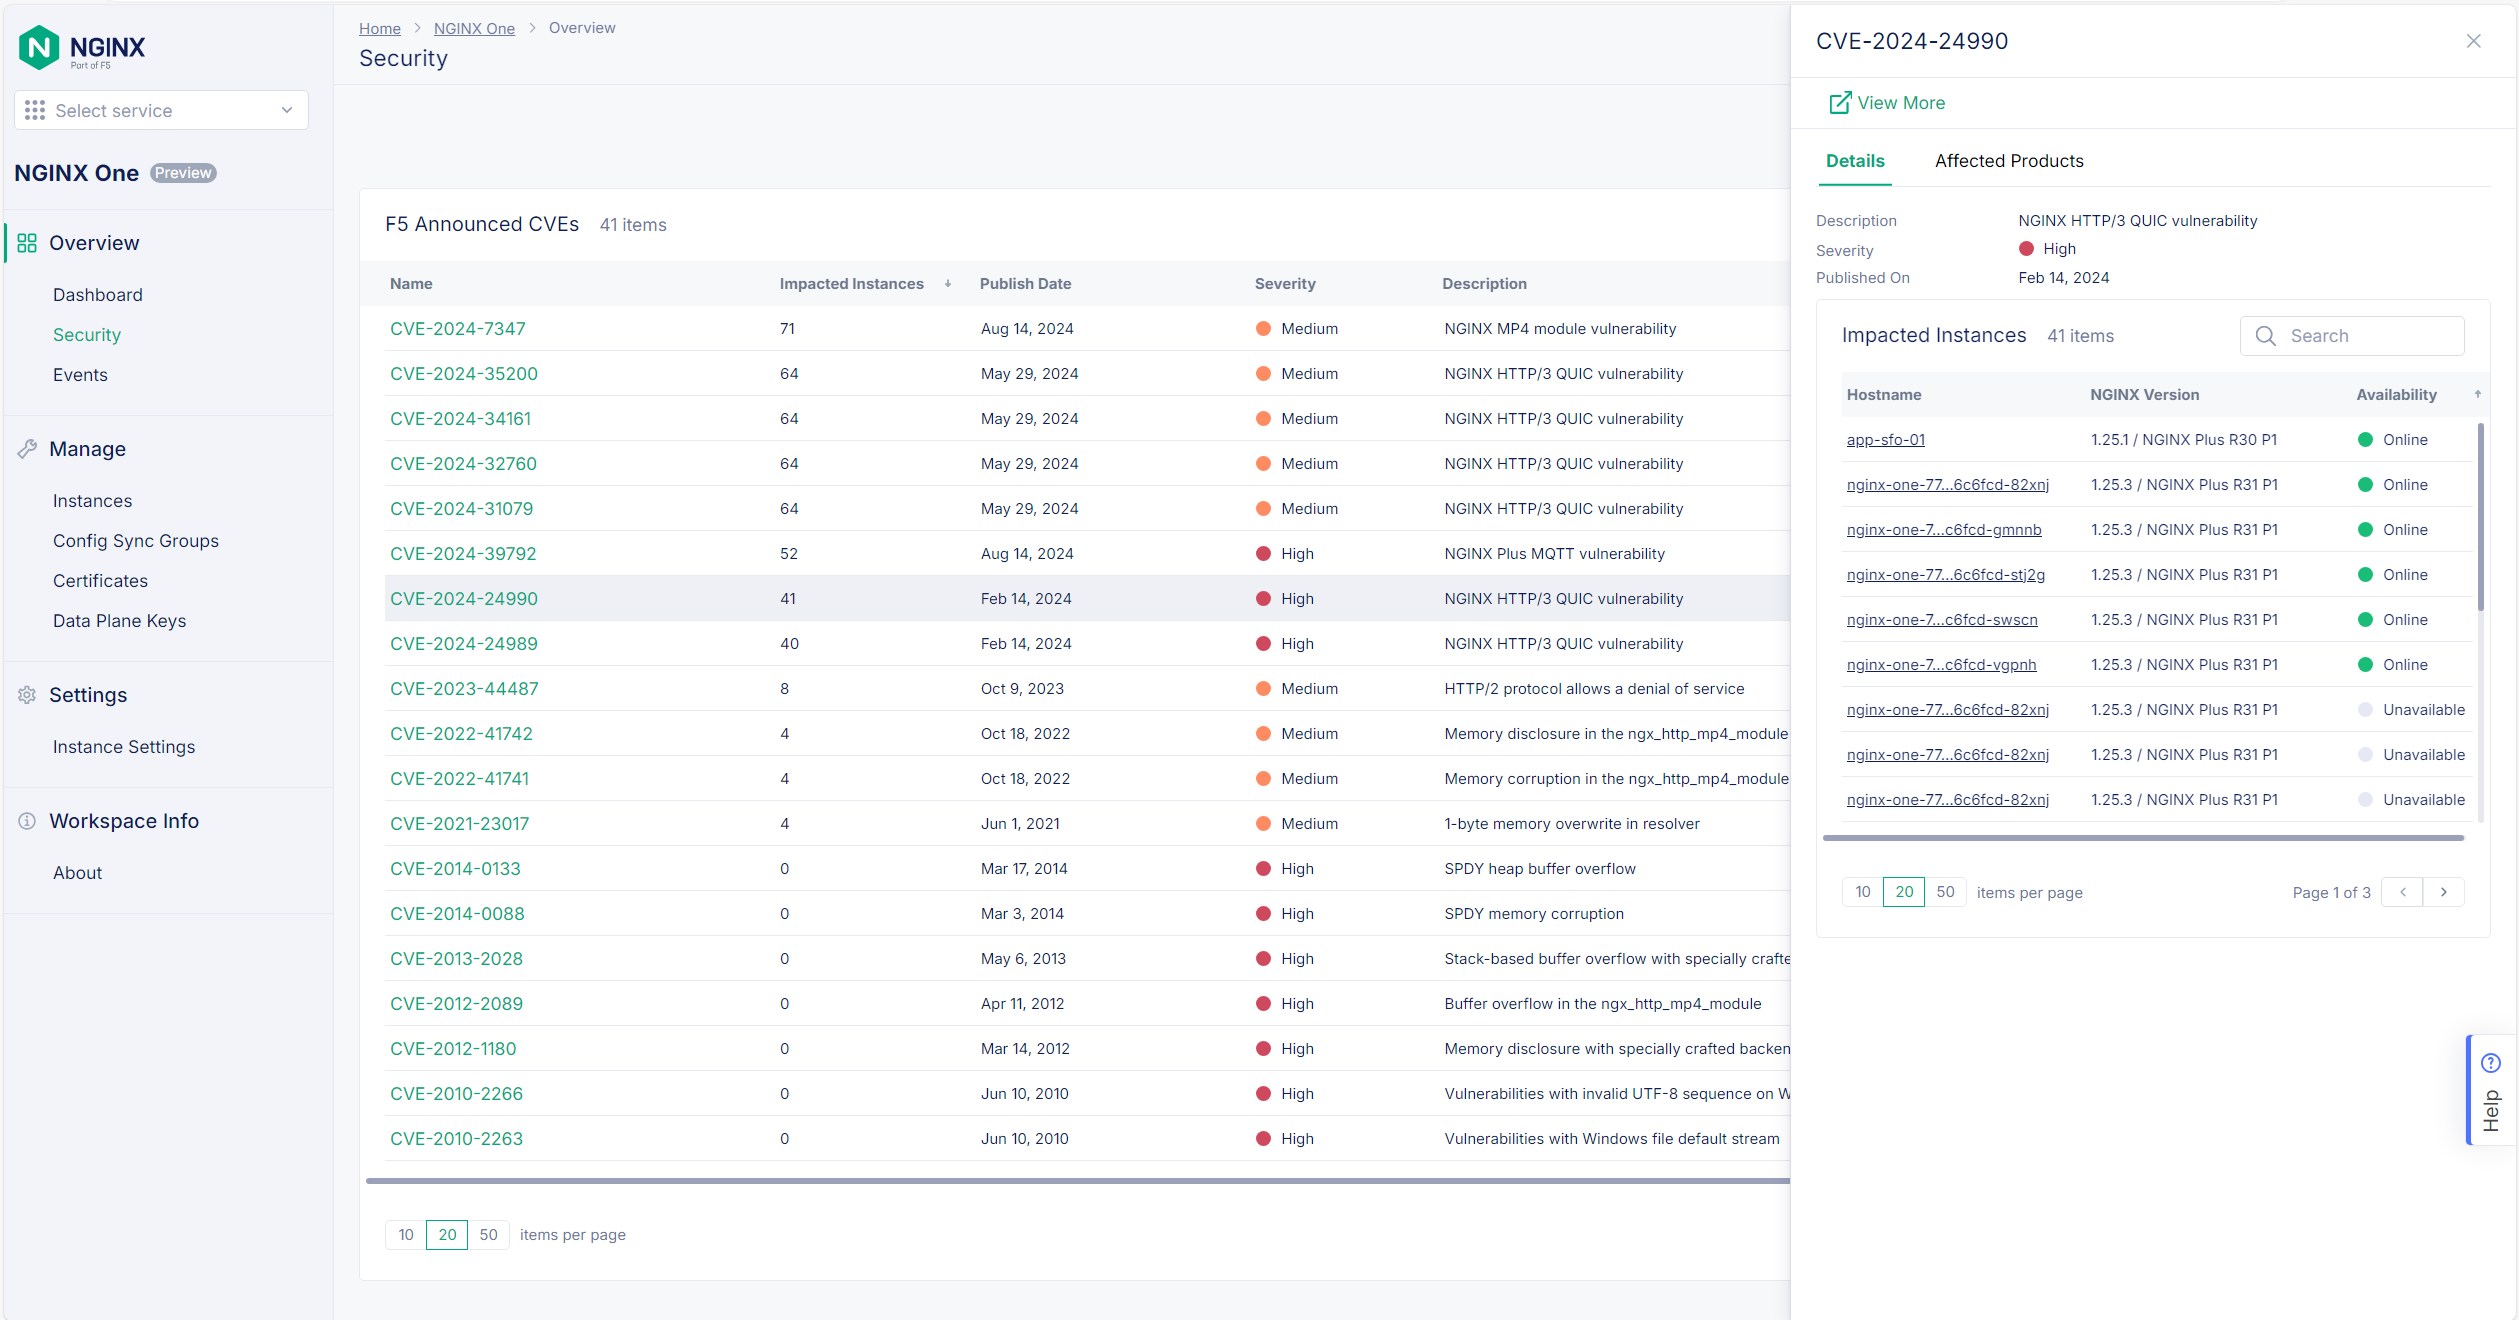
Task: Set instances list to 10 per page
Action: 1862,892
